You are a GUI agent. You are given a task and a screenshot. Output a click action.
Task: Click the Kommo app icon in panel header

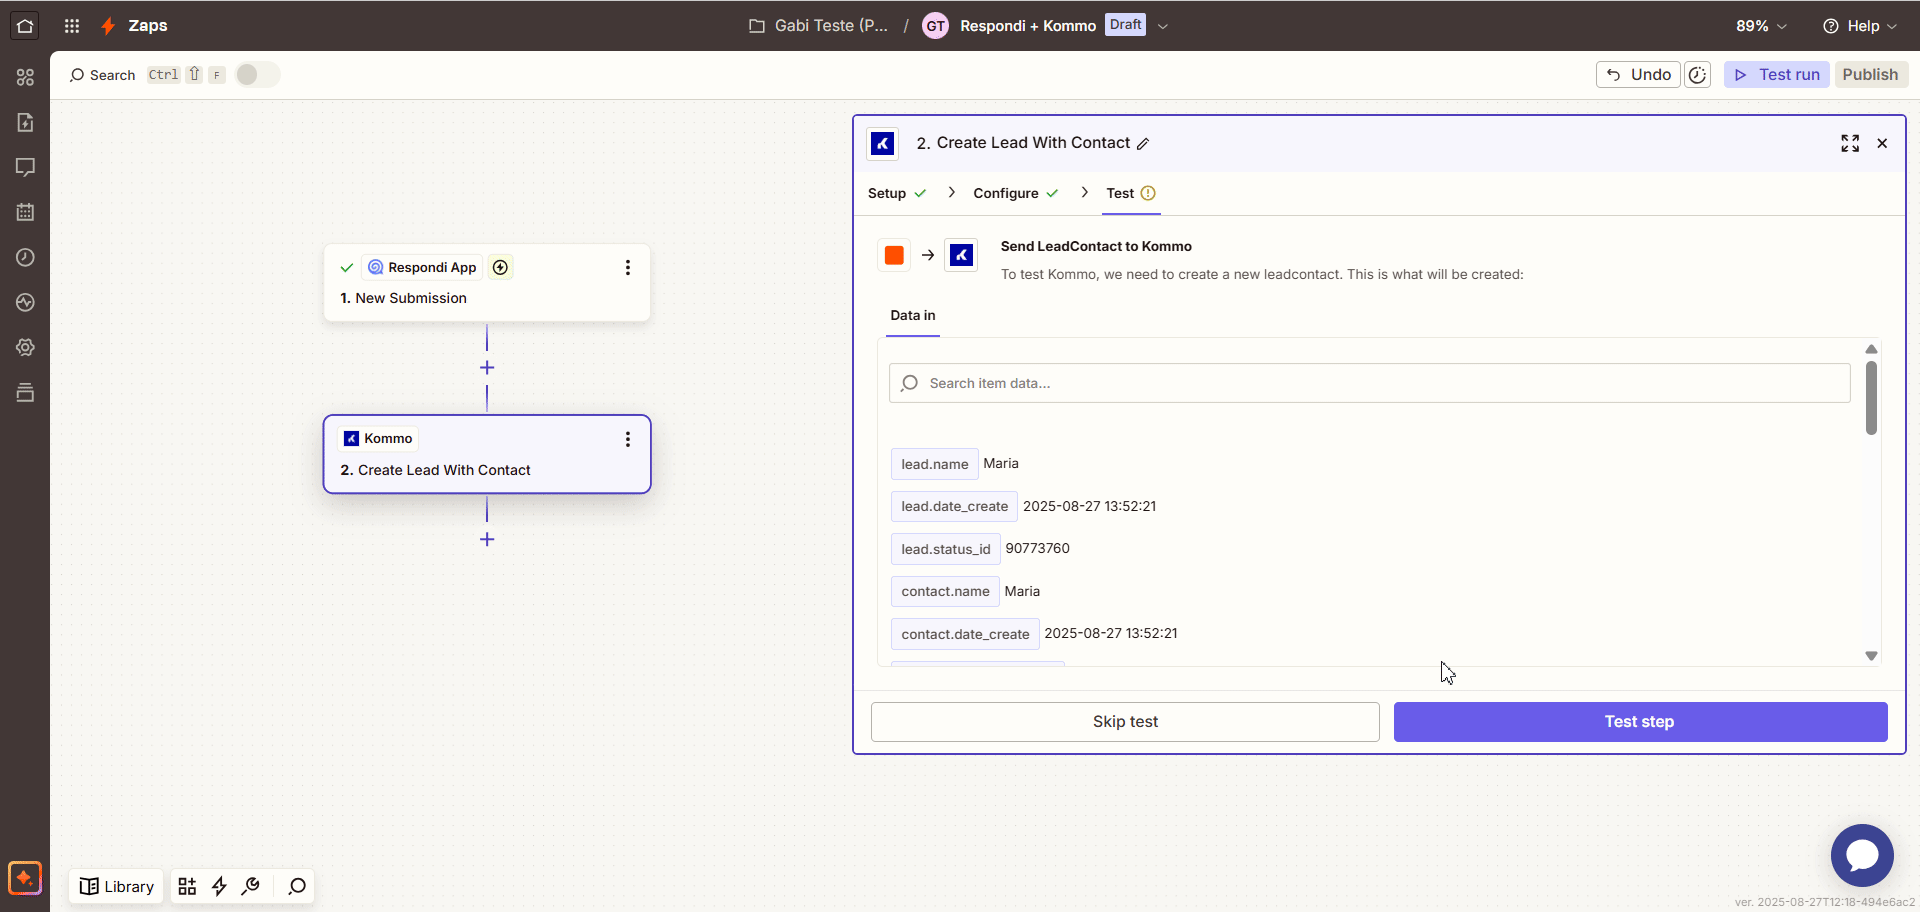click(882, 144)
